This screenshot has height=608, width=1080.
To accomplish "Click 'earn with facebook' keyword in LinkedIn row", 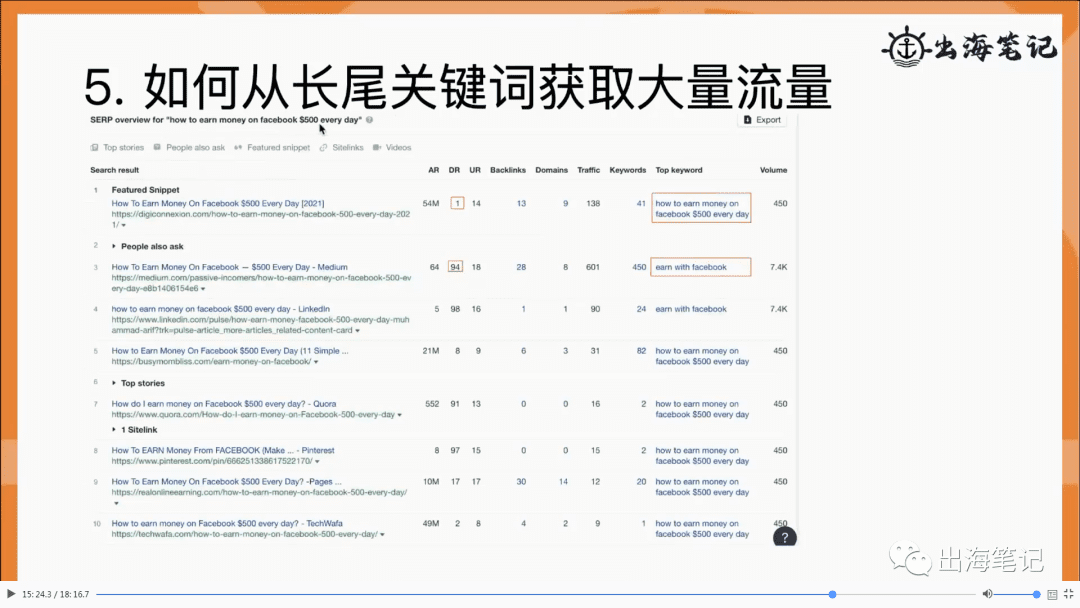I will click(691, 309).
